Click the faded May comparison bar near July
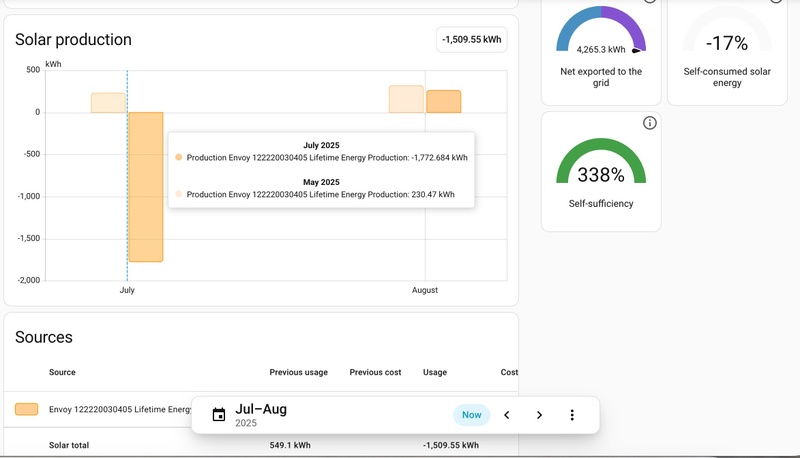The width and height of the screenshot is (800, 458). [x=108, y=103]
